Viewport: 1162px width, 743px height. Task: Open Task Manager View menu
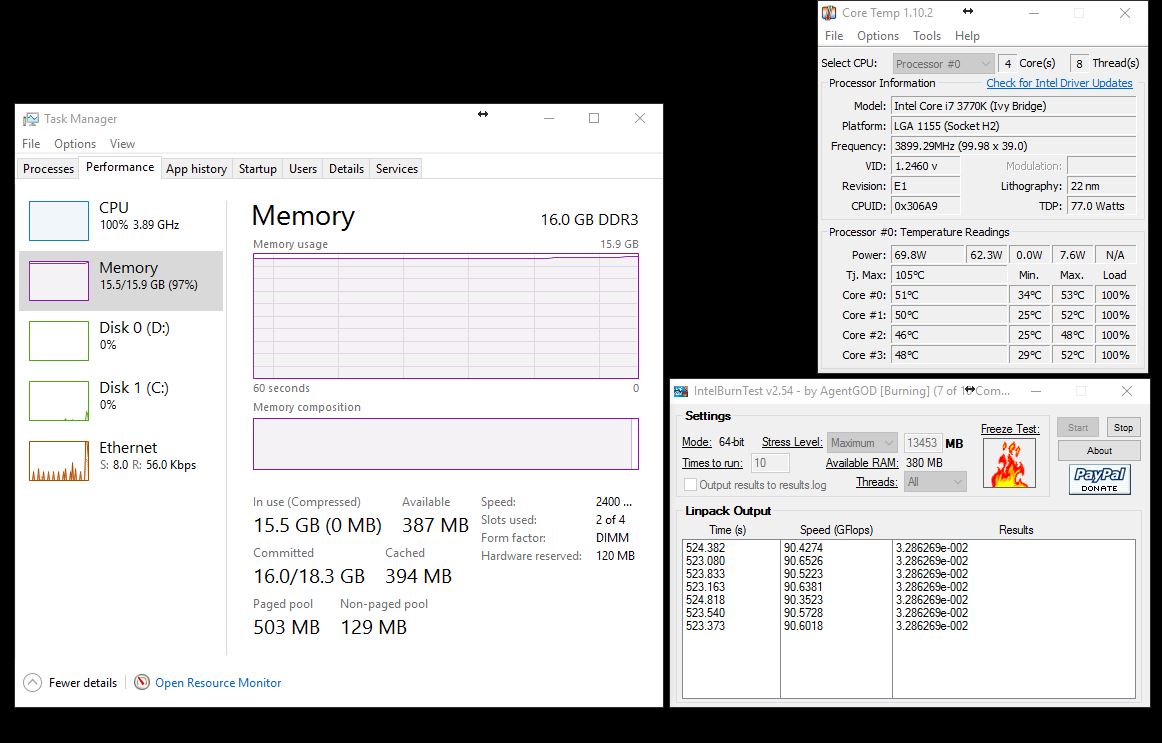pos(122,144)
